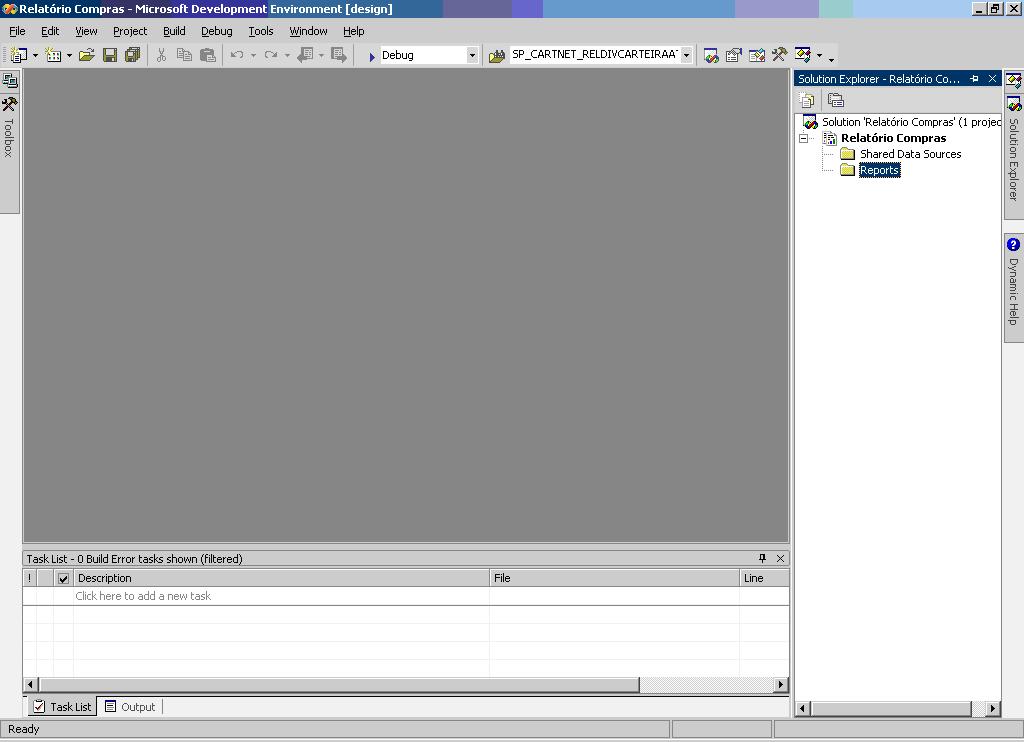Click the Properties icon in Solution Explorer
The width and height of the screenshot is (1024, 742).
point(807,100)
